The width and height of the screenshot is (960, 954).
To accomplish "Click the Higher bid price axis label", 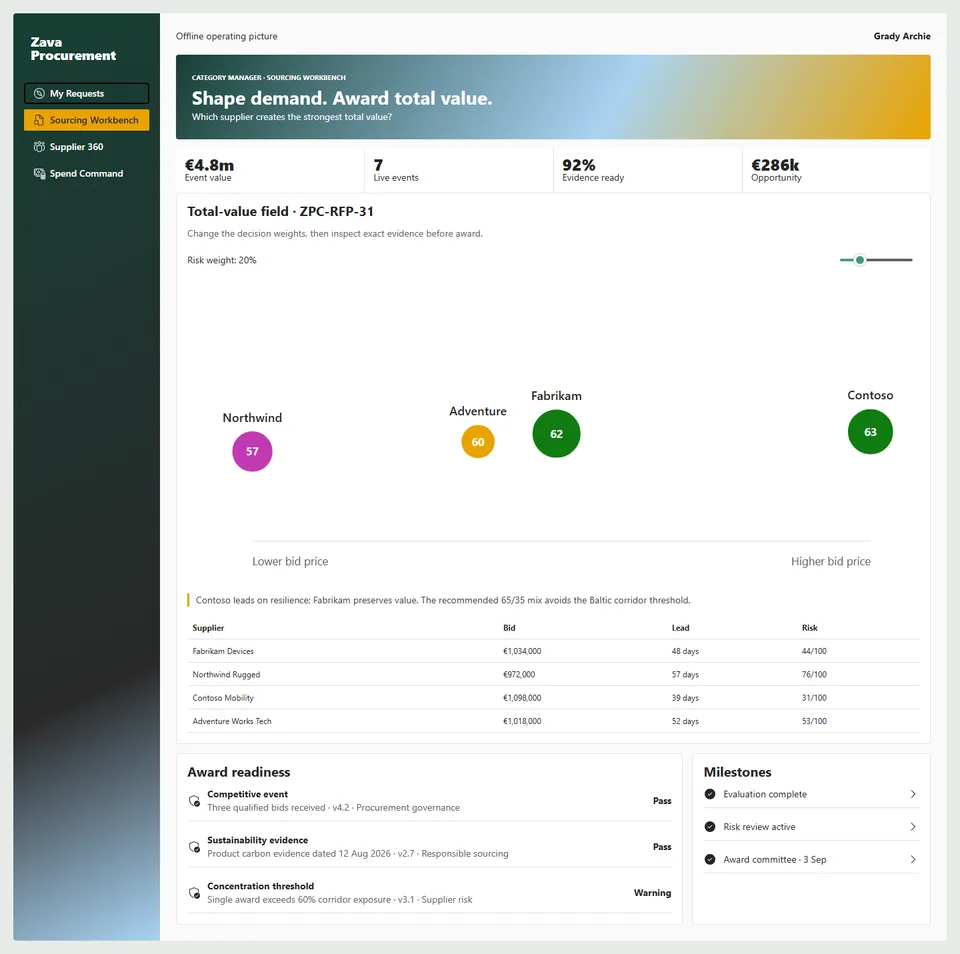I will [830, 562].
